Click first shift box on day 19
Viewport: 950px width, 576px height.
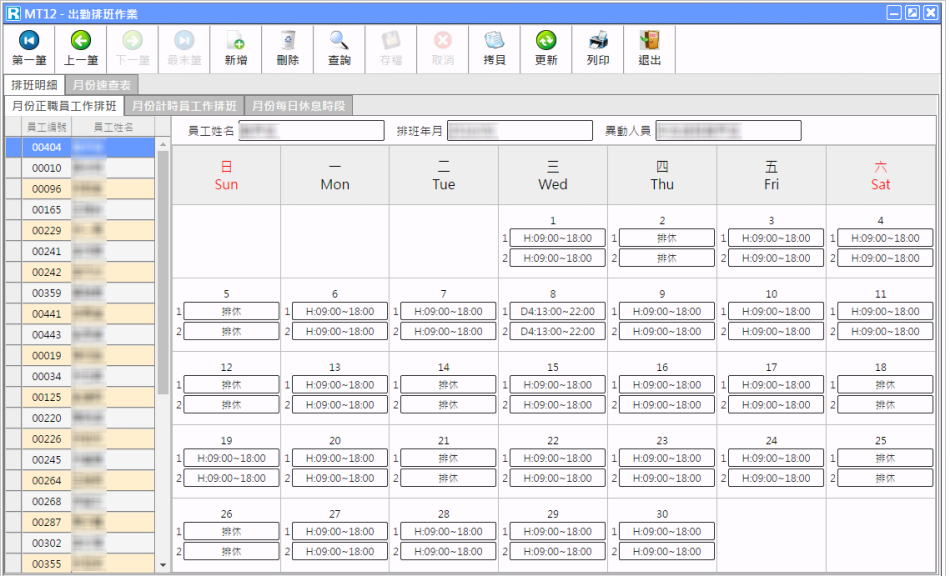point(231,458)
